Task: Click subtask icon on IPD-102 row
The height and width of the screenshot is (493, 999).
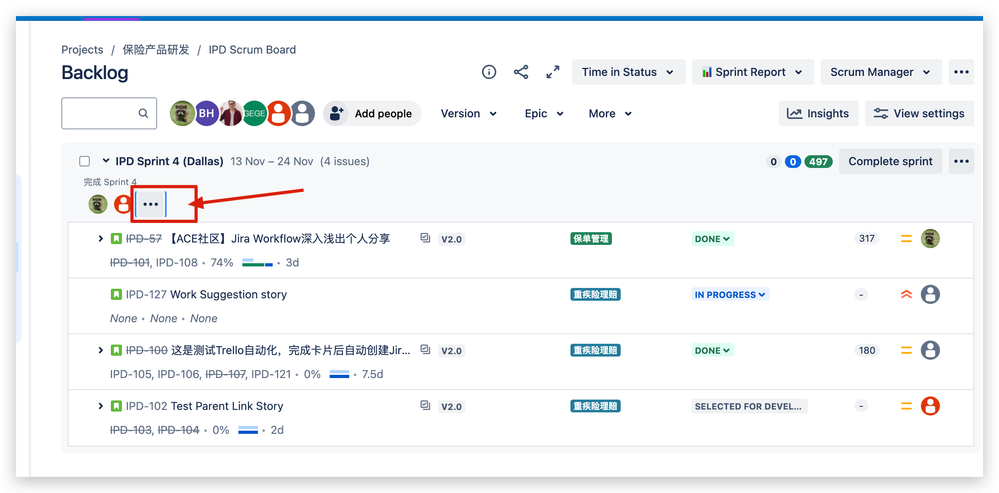Action: tap(426, 405)
